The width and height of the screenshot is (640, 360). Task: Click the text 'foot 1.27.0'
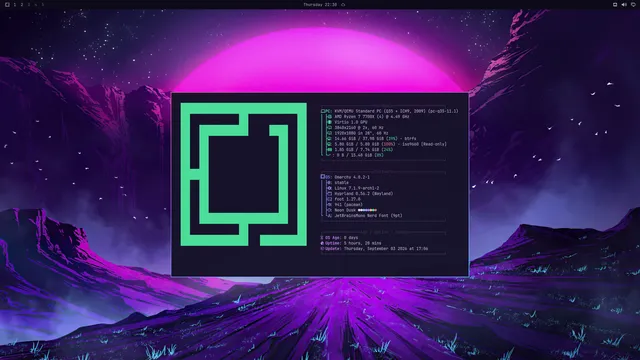click(x=347, y=199)
